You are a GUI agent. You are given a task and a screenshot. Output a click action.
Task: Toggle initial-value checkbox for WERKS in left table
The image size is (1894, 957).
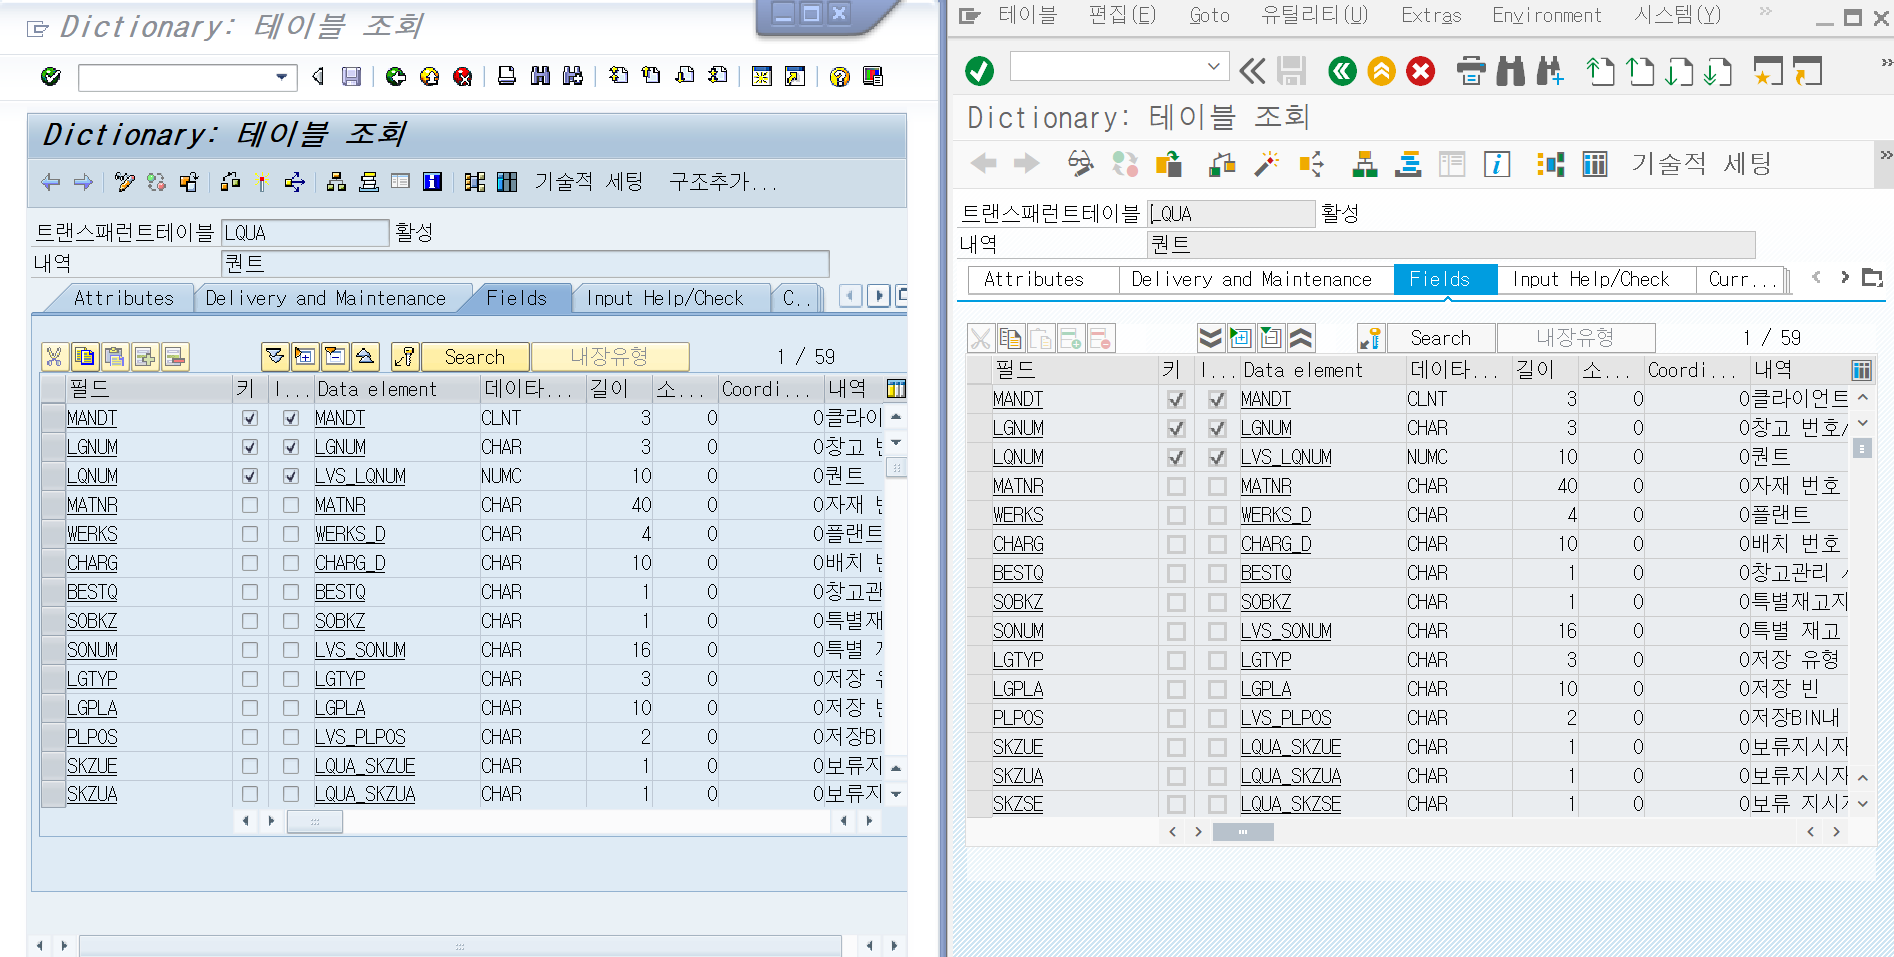(291, 534)
